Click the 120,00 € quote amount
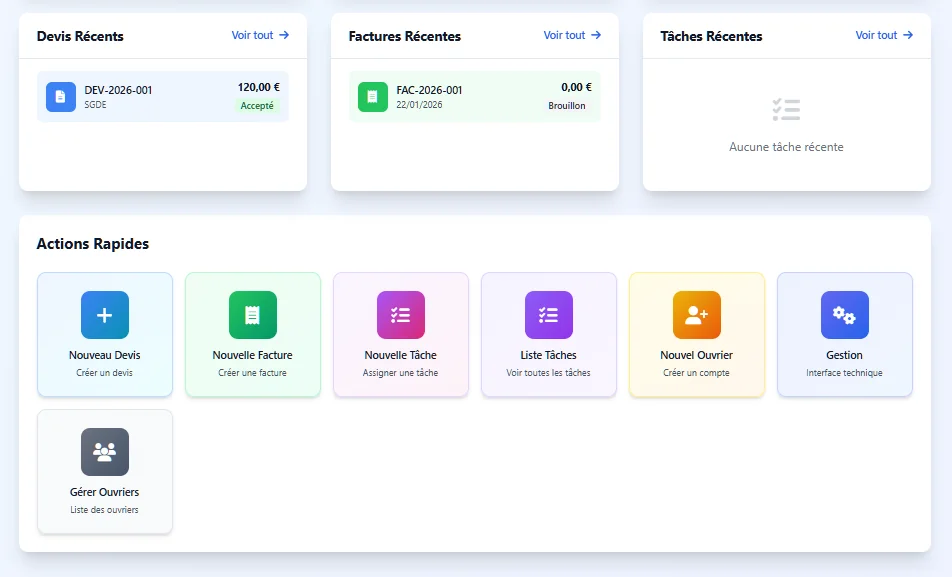Screen dimensions: 952x577 point(259,87)
